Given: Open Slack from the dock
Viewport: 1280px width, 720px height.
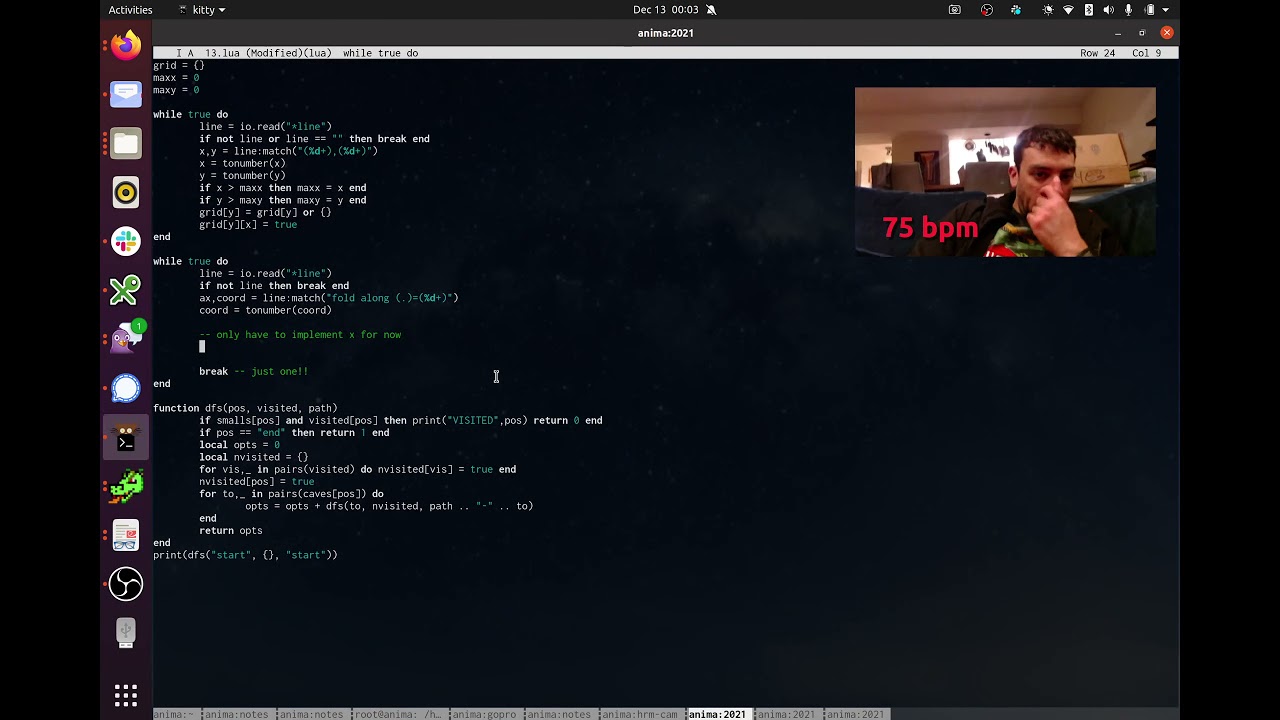Looking at the screenshot, I should 126,241.
